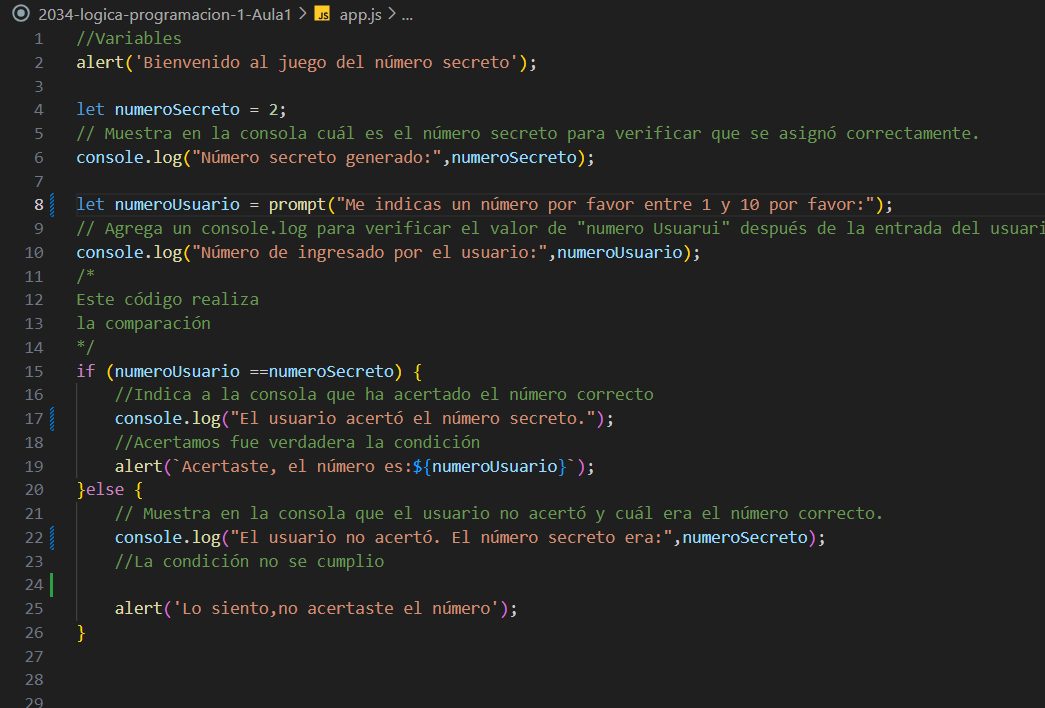This screenshot has width=1045, height=708.
Task: Click the 'la comparación' comment line
Action: click(x=143, y=323)
